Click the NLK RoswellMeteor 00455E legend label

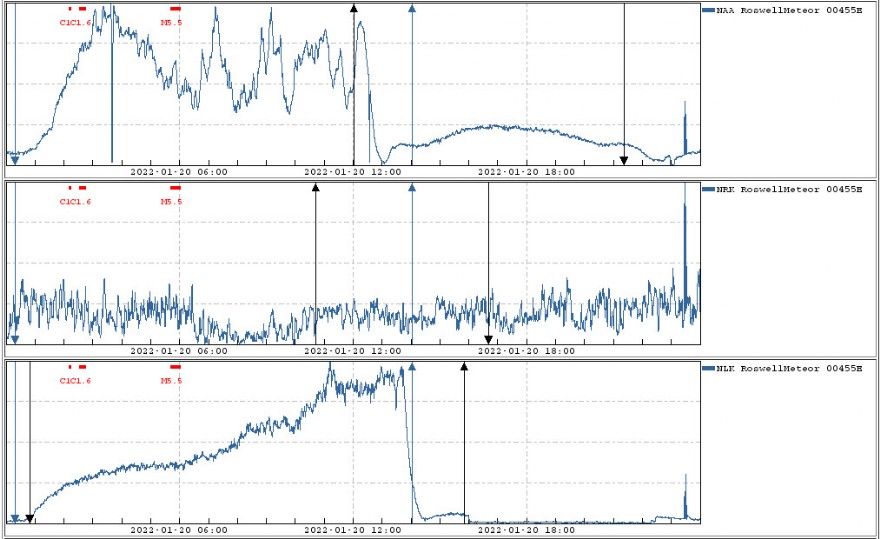(789, 368)
